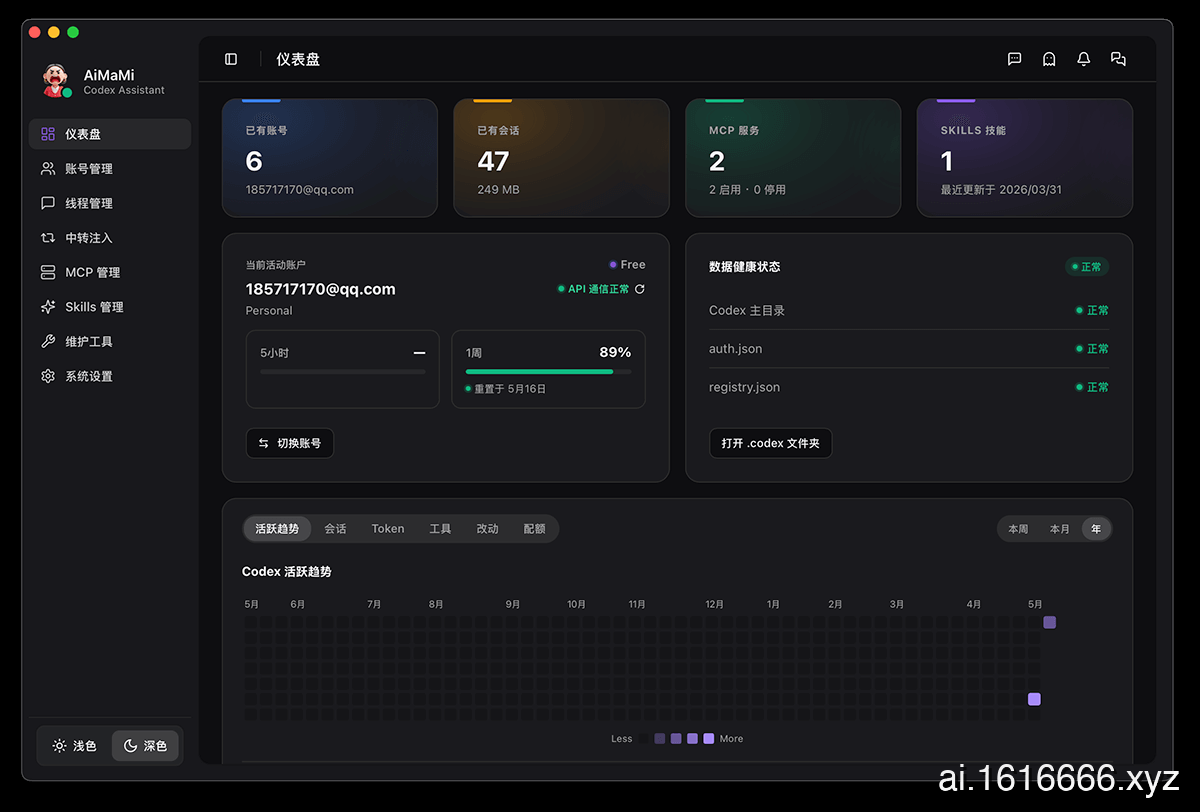The image size is (1200, 812).
Task: Click the 系统设置 gear icon
Action: point(48,376)
